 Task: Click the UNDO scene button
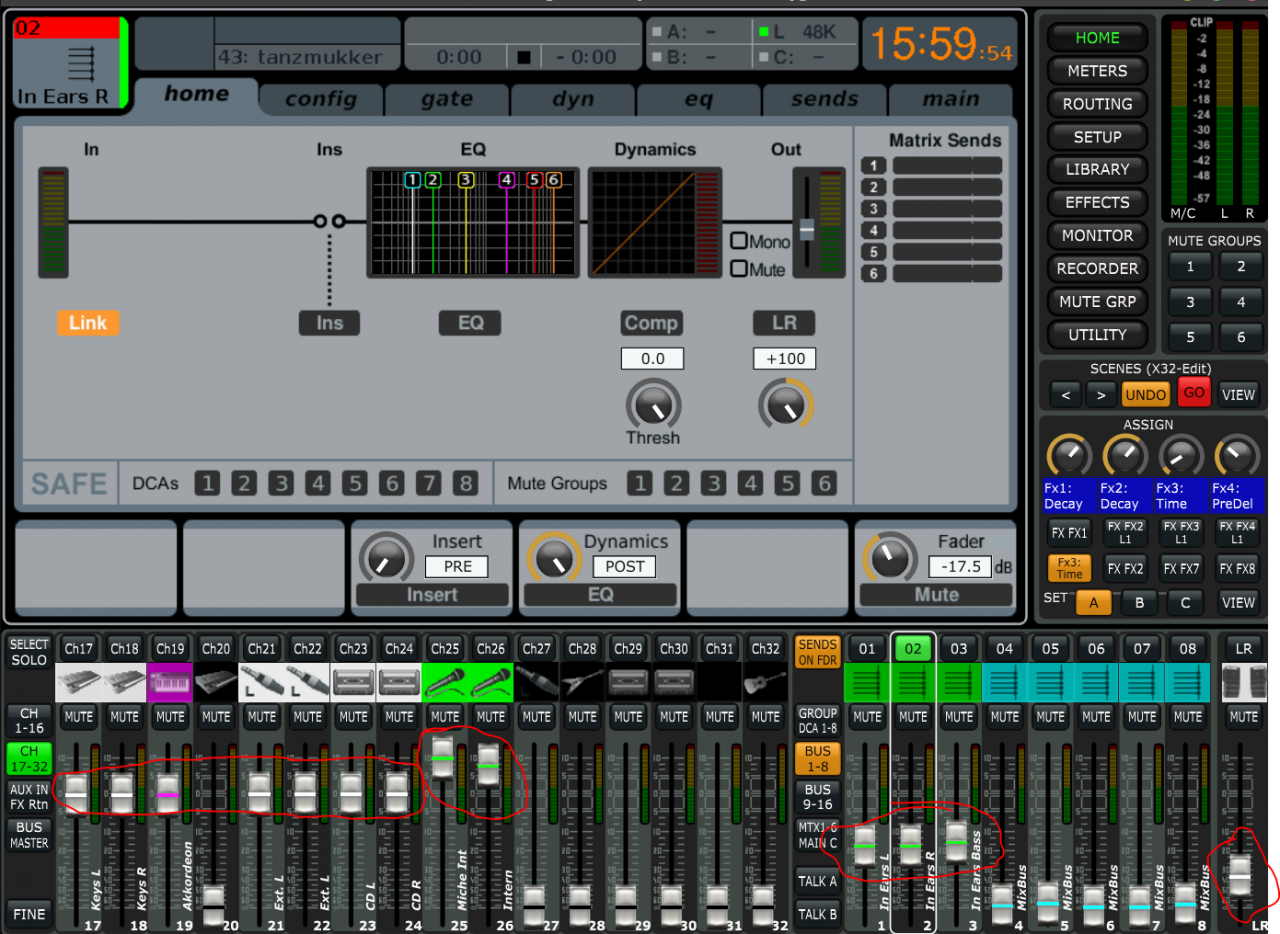coord(1145,395)
